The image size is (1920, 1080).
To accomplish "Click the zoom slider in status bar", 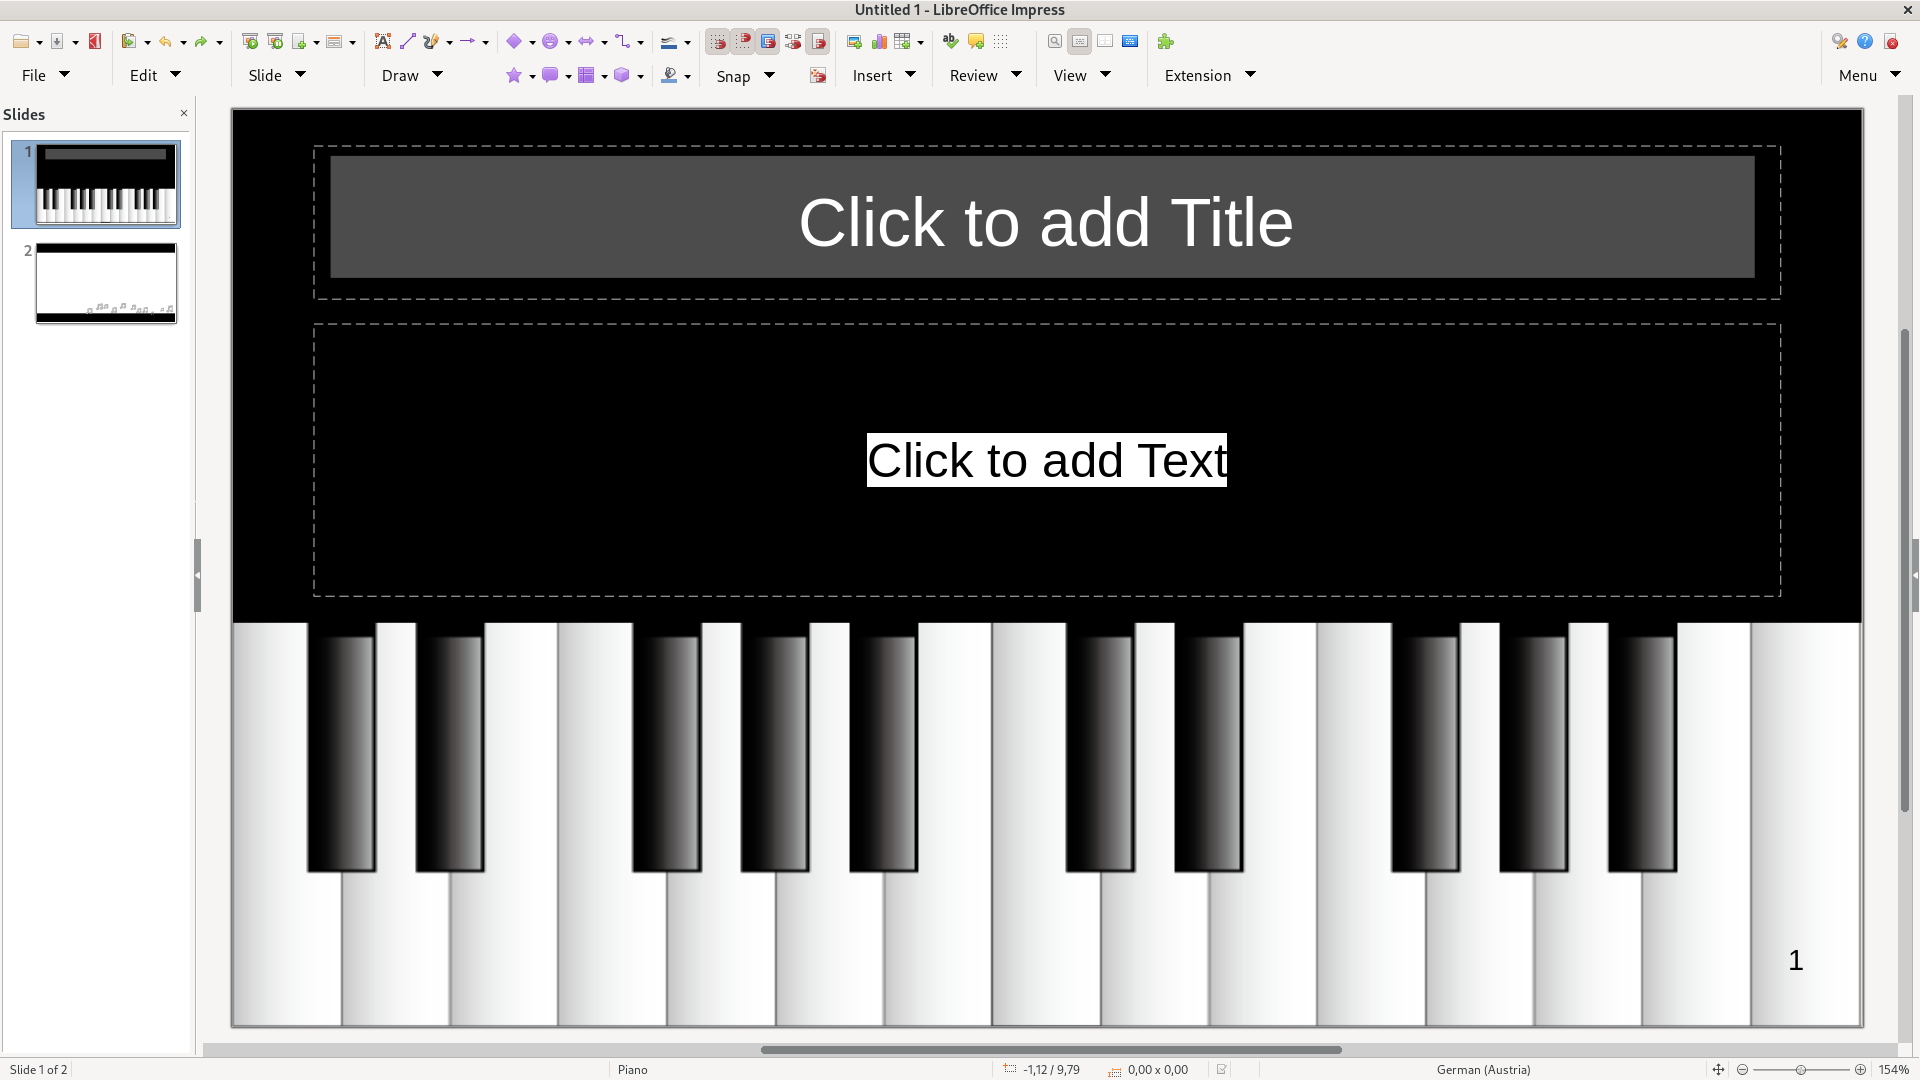I will (x=1800, y=1069).
